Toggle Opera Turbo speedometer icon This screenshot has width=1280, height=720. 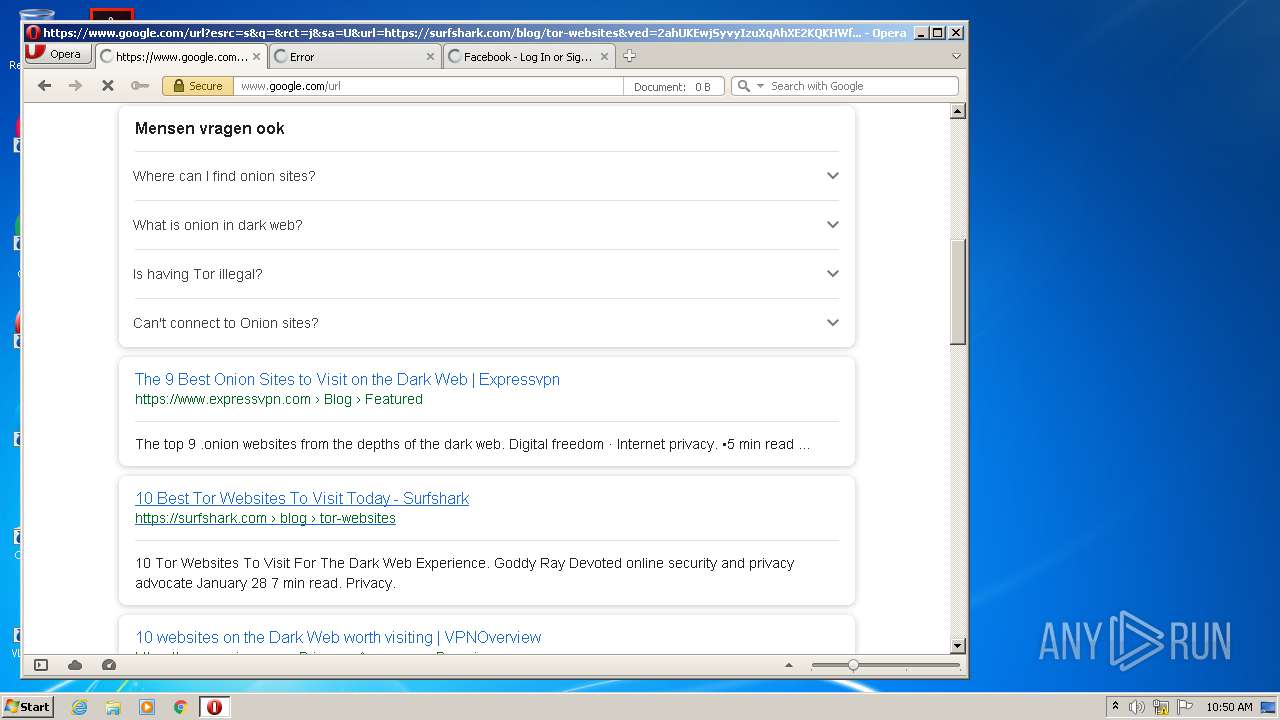point(109,665)
